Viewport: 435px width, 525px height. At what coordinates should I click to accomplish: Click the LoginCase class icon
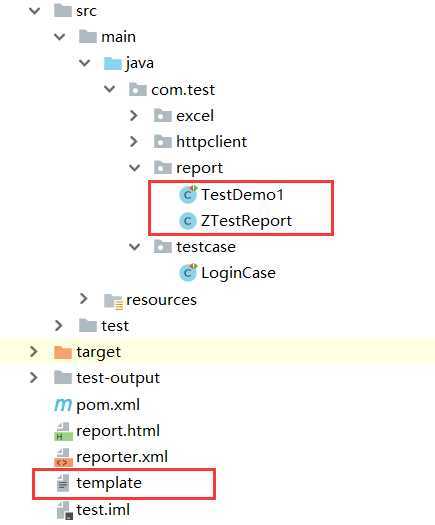[188, 273]
